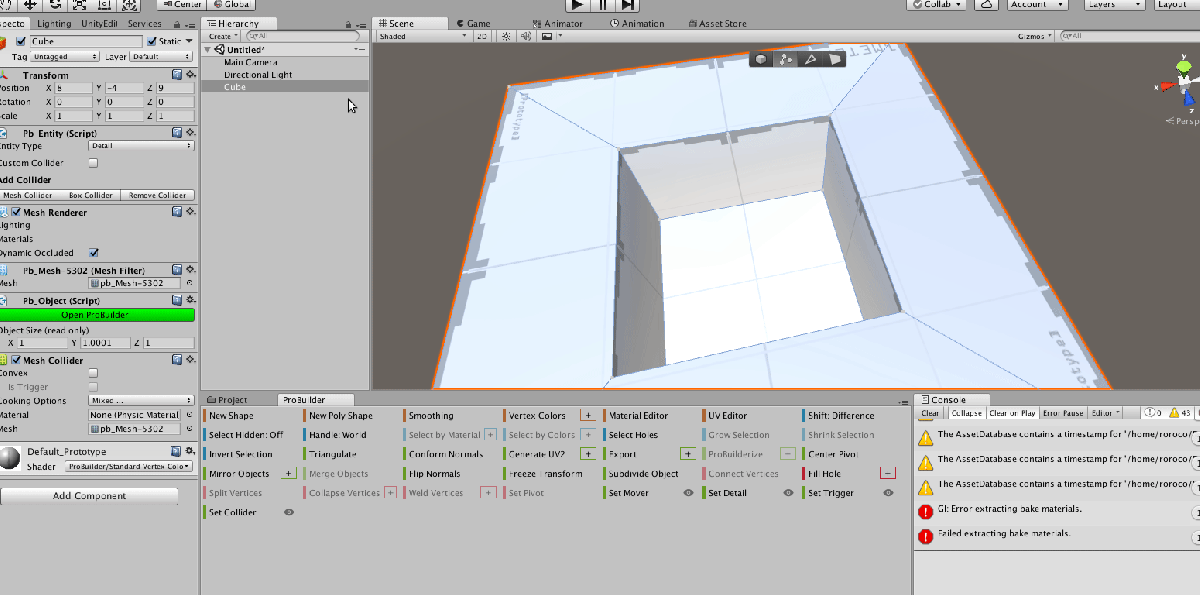Collapse the Untitled scene in Hierarchy

[207, 49]
